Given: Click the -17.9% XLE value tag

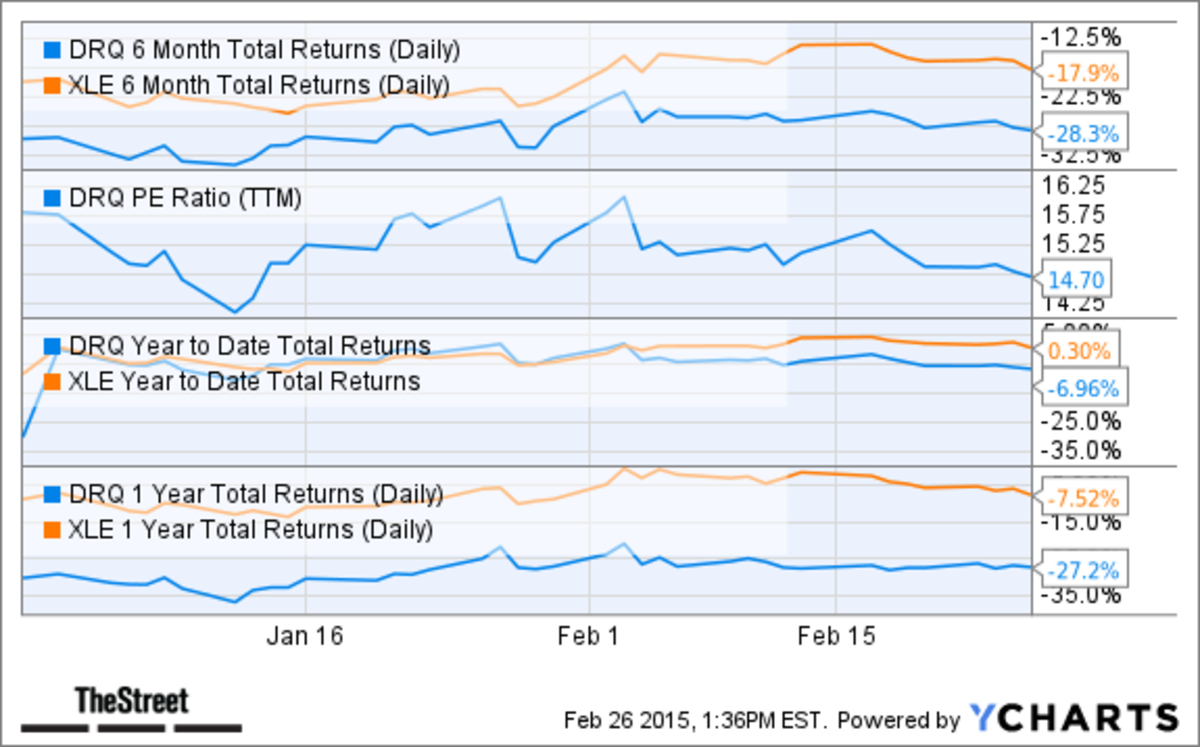Looking at the screenshot, I should click(1082, 72).
